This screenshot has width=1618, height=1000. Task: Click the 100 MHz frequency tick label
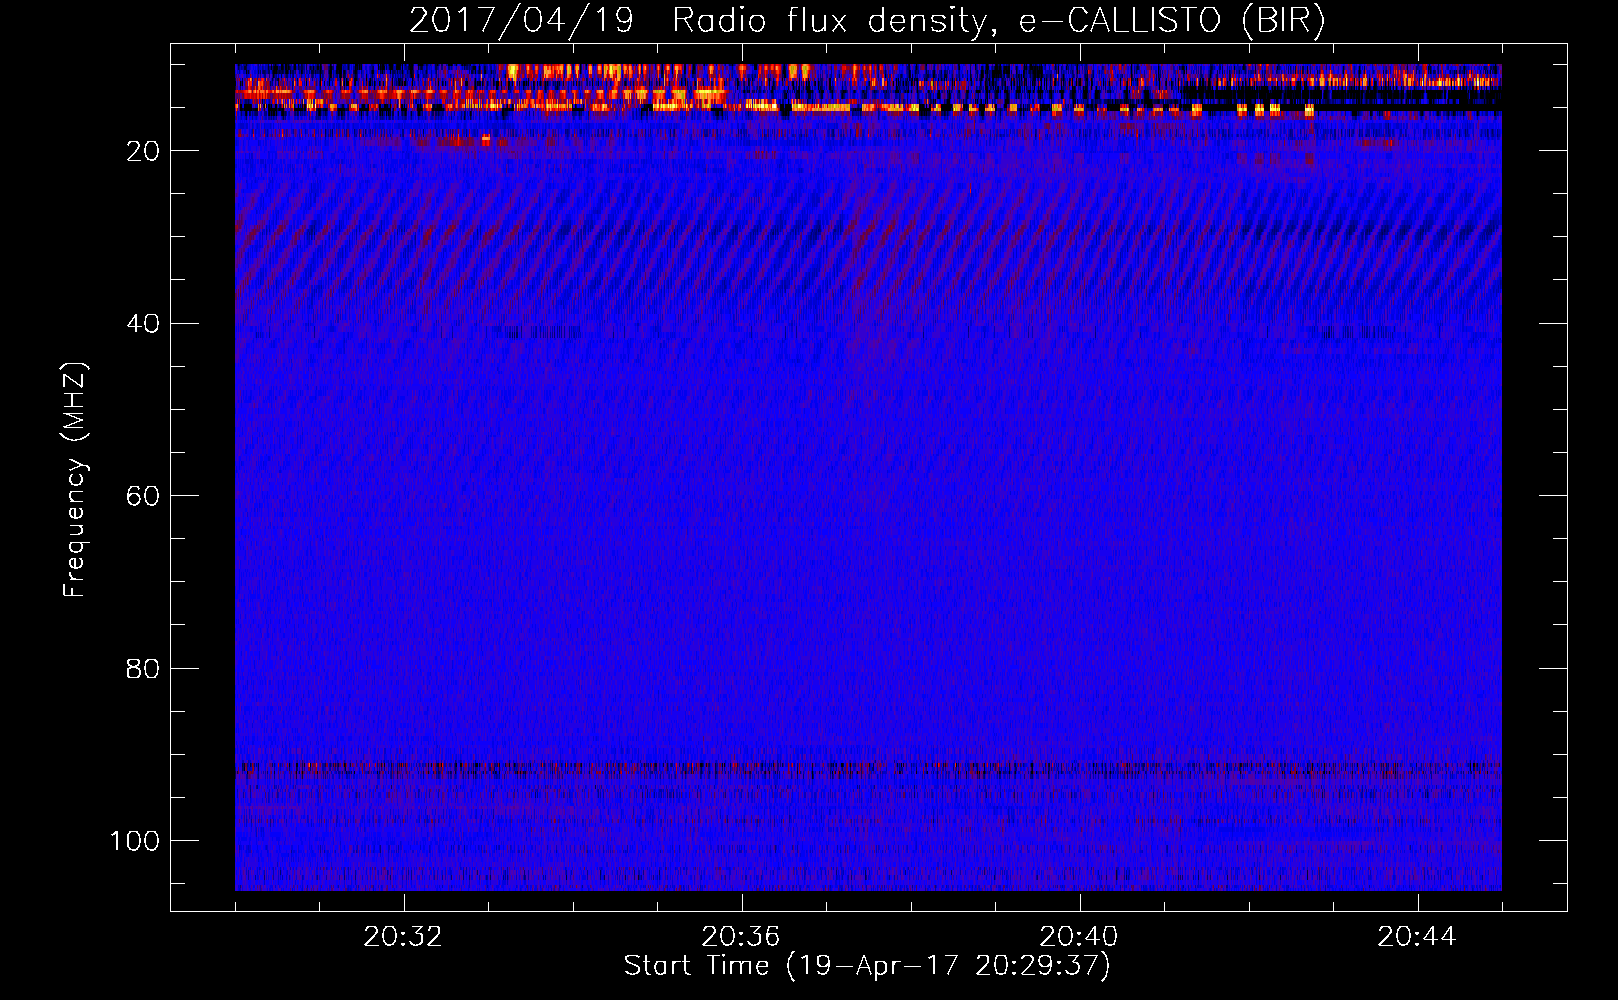pos(135,841)
